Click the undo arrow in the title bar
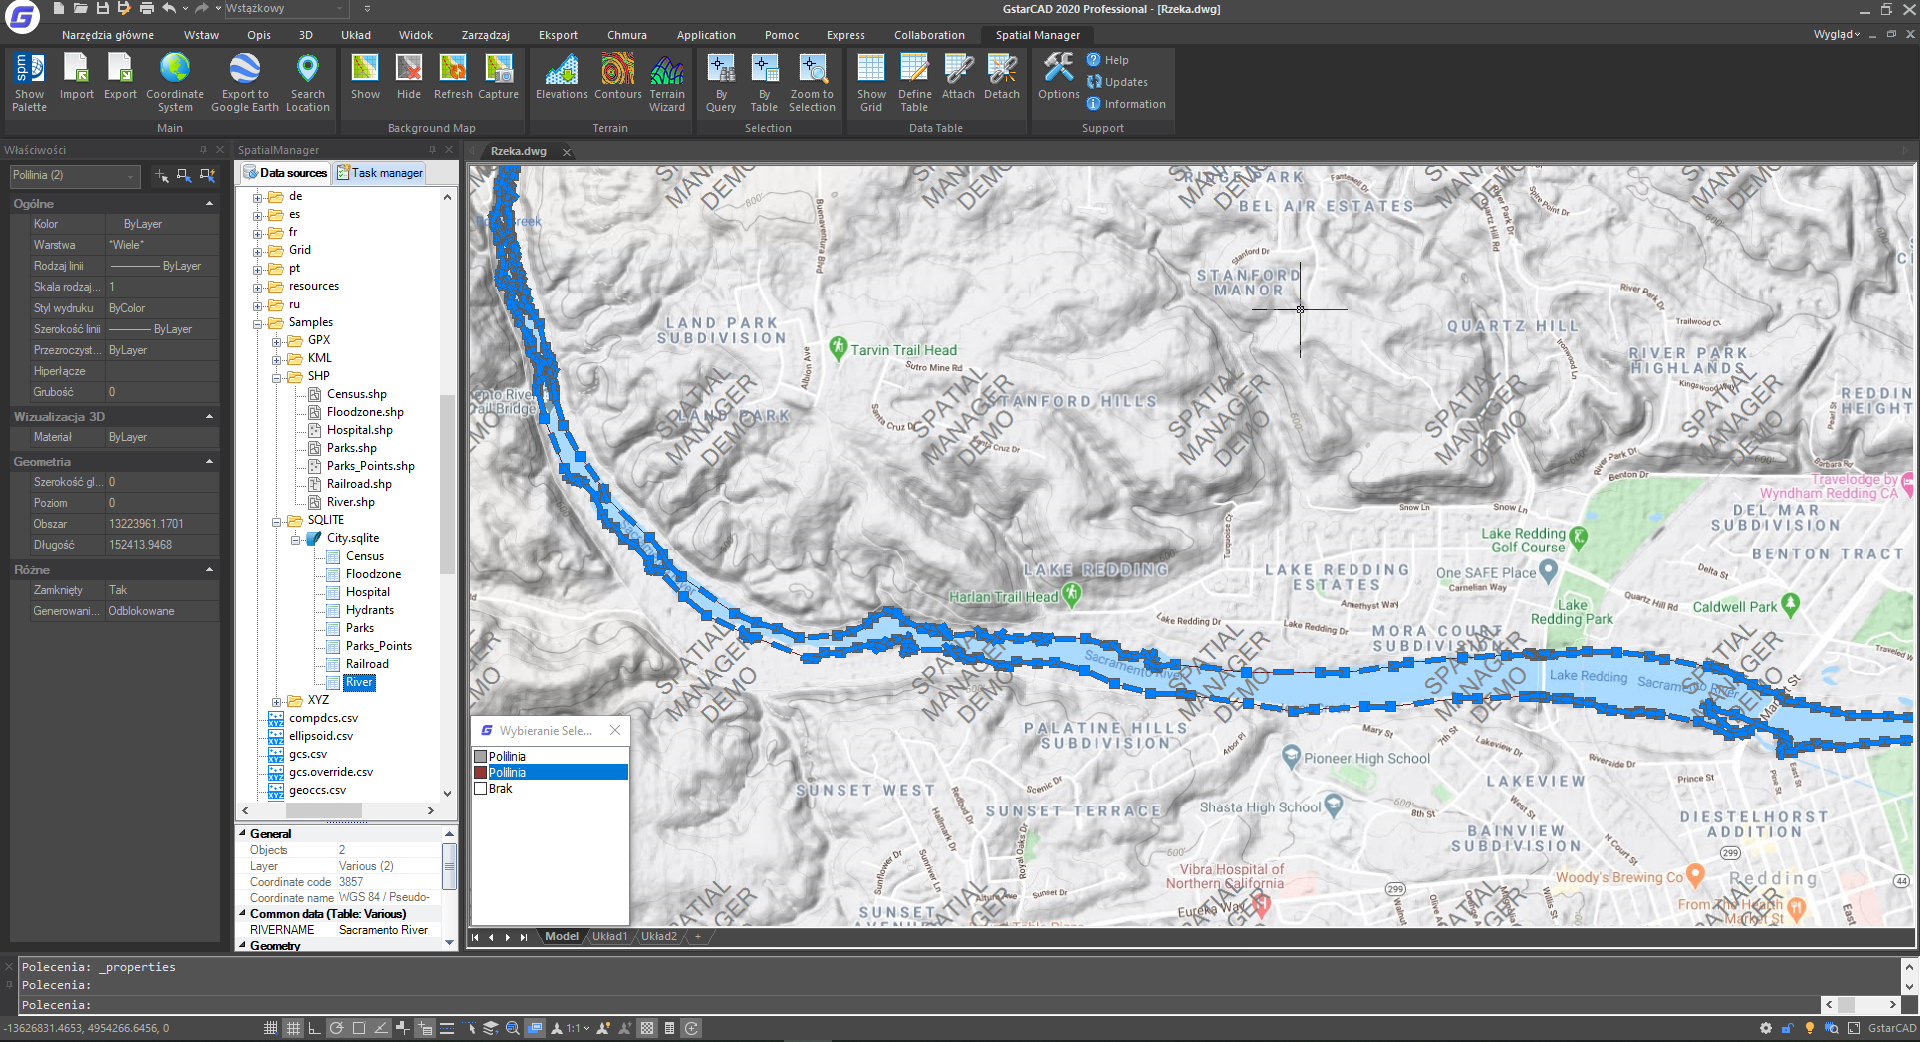The image size is (1920, 1042). coord(169,9)
